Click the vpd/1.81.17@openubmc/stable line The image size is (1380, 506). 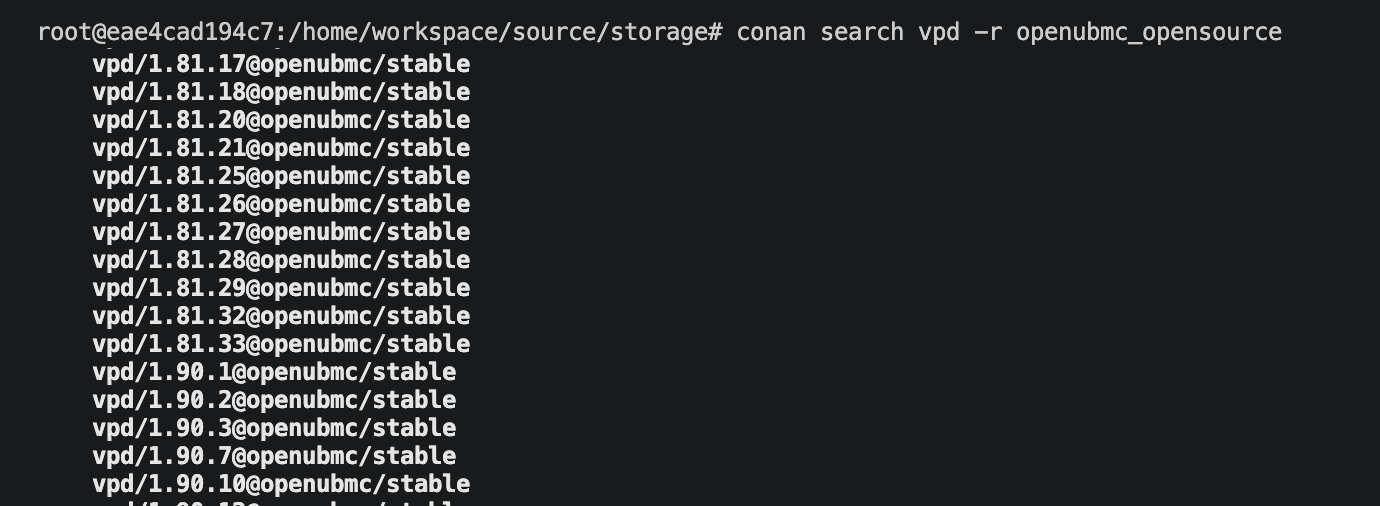click(281, 65)
